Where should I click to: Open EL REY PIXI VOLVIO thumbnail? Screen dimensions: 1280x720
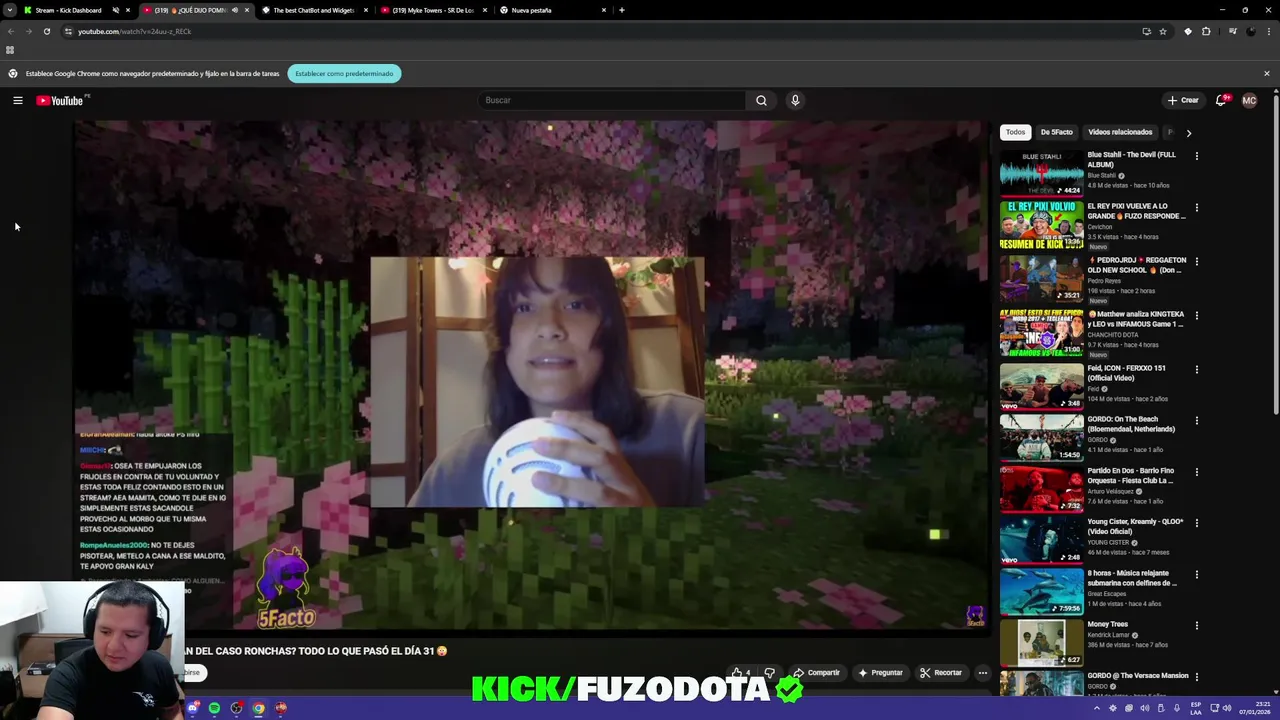point(1041,225)
